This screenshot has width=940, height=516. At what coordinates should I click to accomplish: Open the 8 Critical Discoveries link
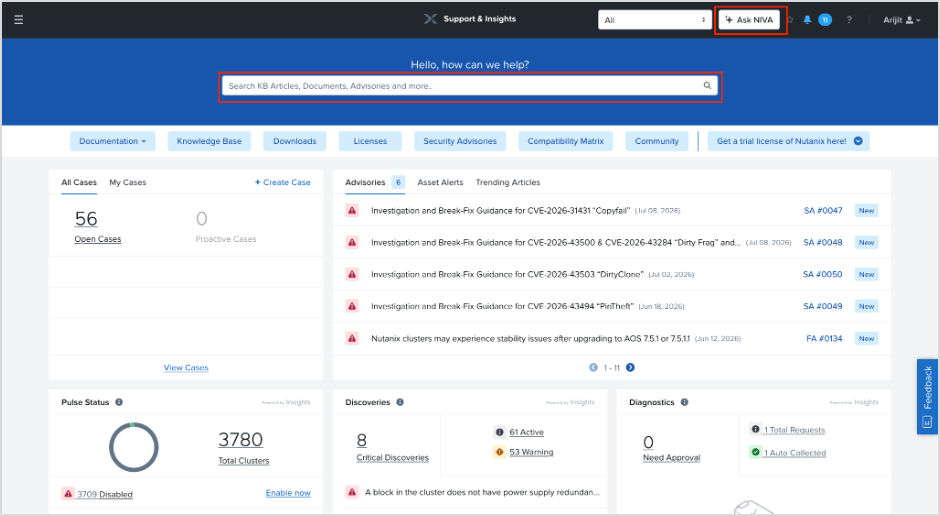(393, 448)
